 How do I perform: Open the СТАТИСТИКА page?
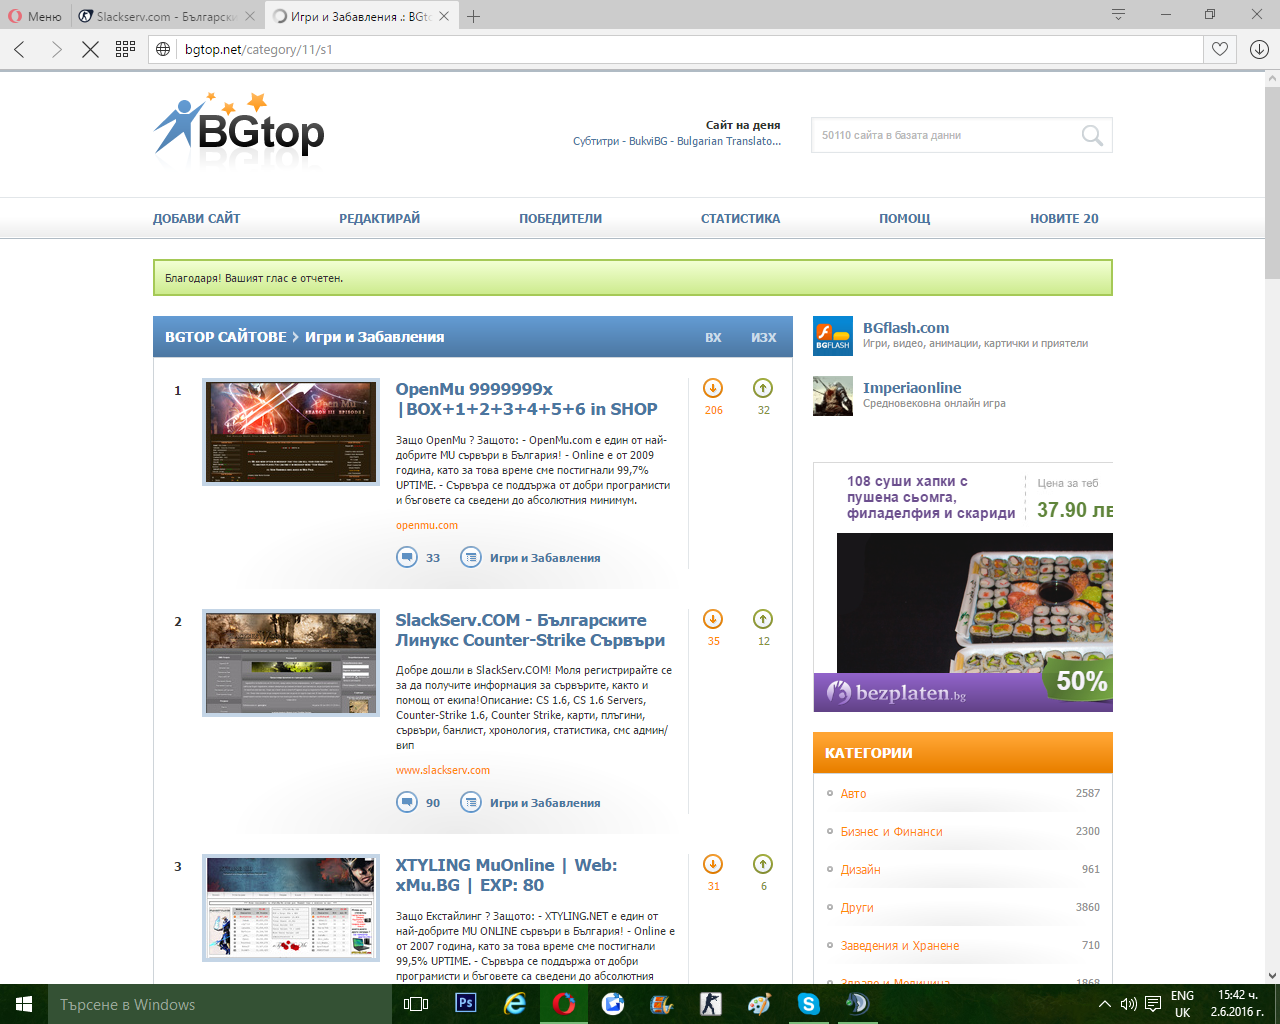[740, 218]
